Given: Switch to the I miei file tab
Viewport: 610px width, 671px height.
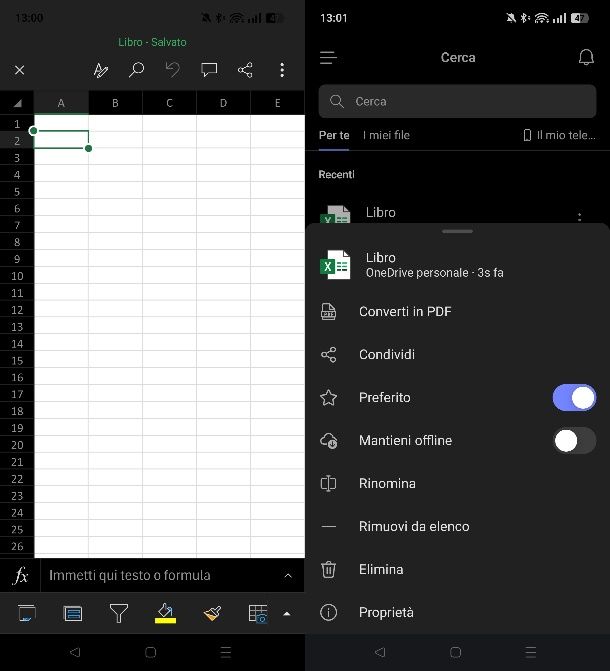Looking at the screenshot, I should point(386,135).
